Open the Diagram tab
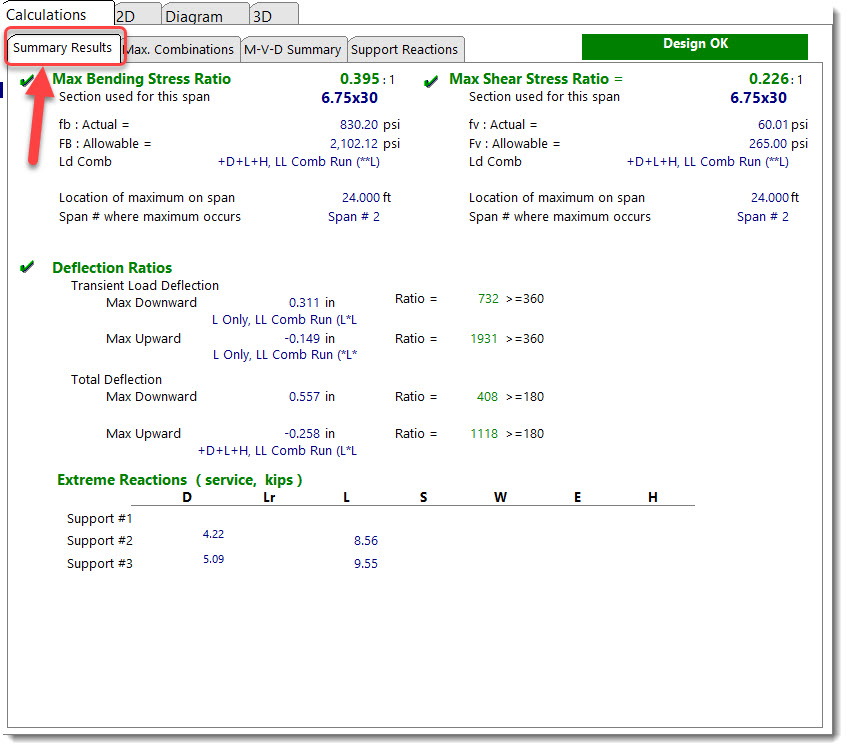 [194, 16]
